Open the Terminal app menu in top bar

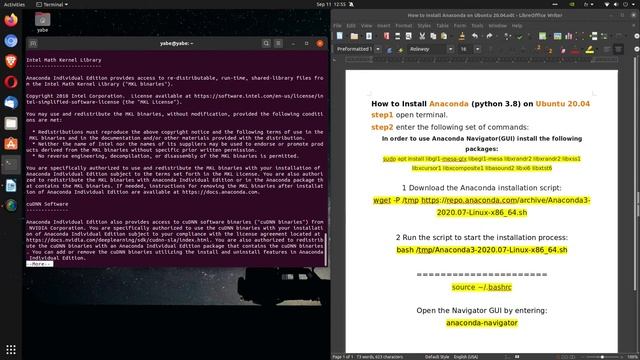pyautogui.click(x=52, y=4)
